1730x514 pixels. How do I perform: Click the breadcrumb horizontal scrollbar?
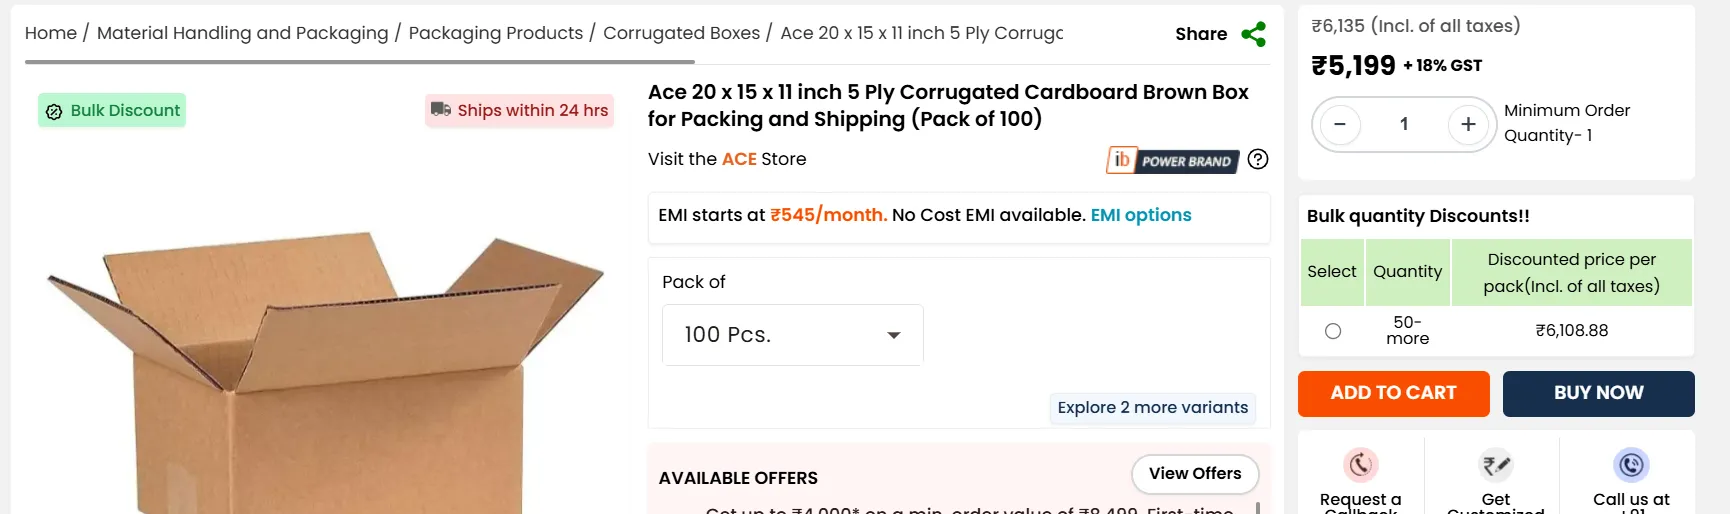click(x=360, y=62)
